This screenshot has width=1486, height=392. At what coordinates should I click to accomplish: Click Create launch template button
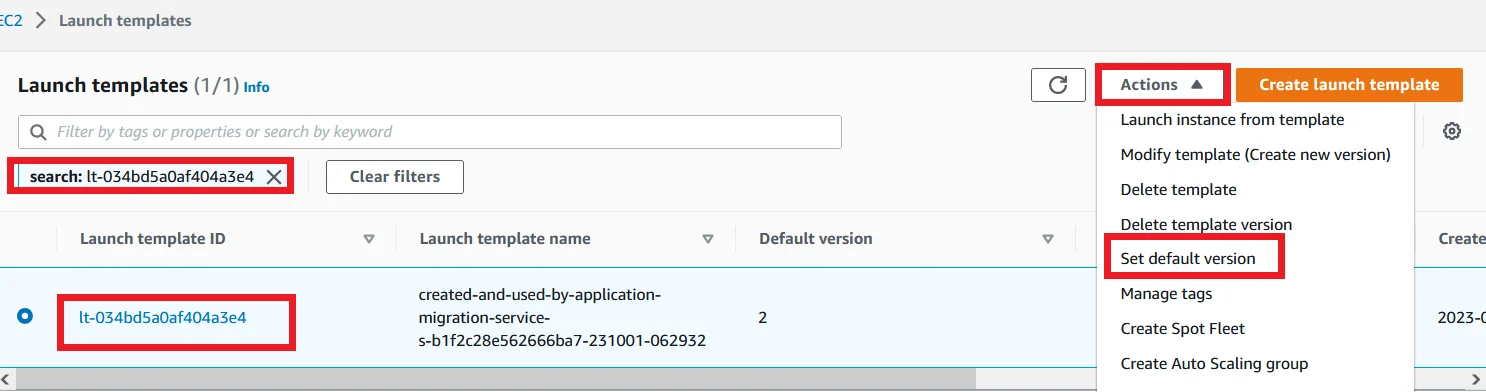[1349, 85]
